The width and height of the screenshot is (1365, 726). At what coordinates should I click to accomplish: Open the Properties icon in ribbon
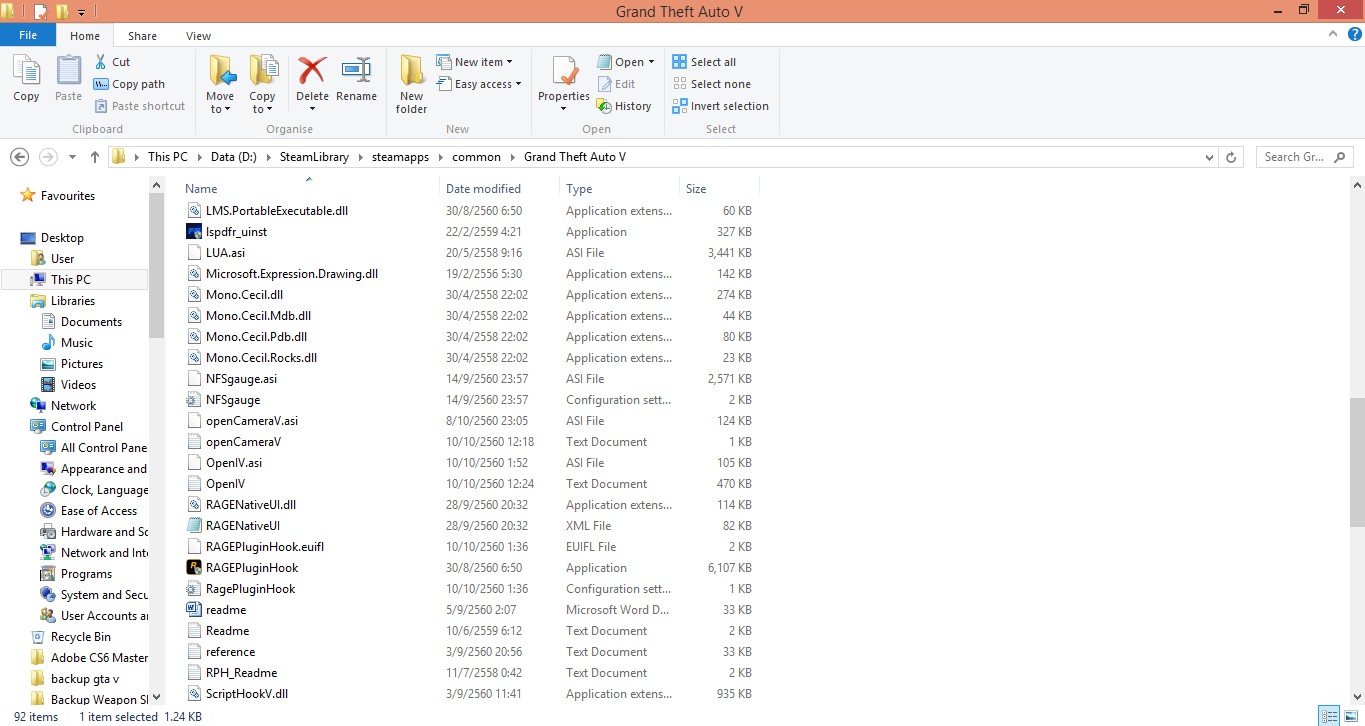(x=564, y=72)
